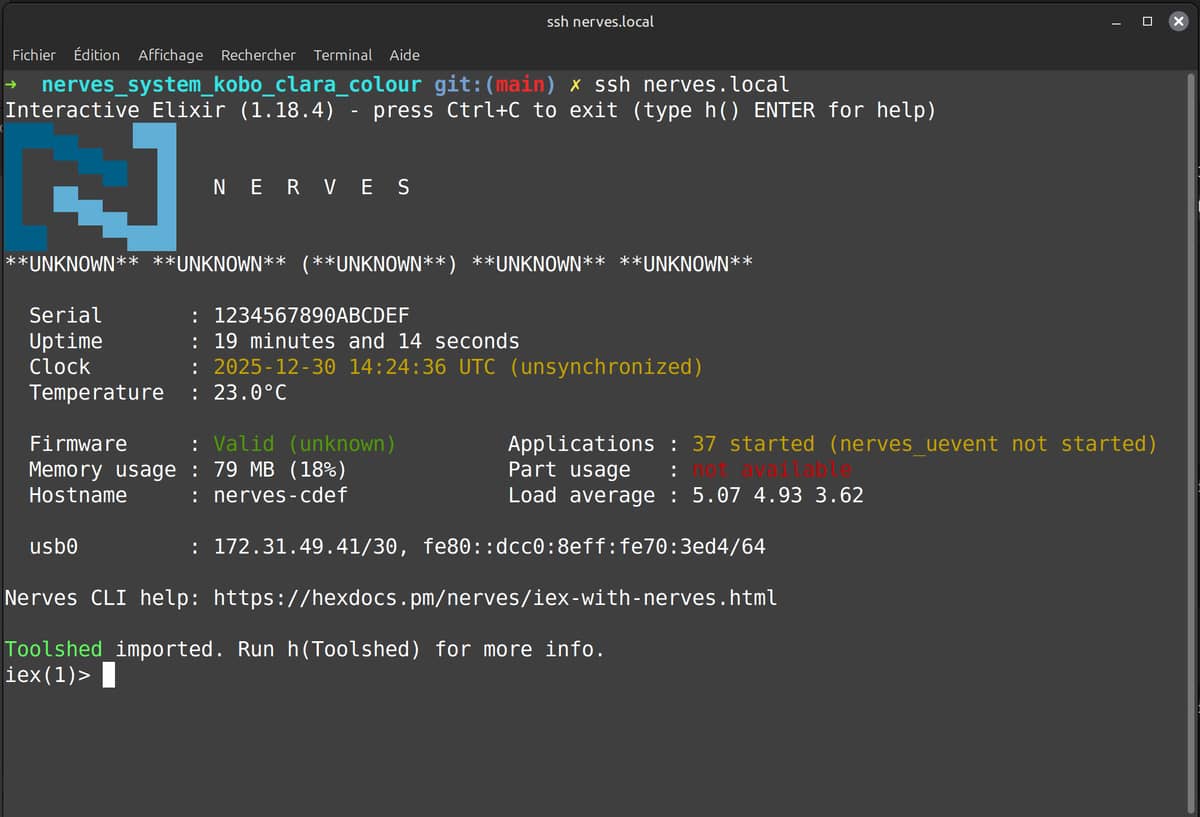This screenshot has height=817, width=1200.
Task: Click the cursor at the iex(1)> prompt
Action: point(109,676)
